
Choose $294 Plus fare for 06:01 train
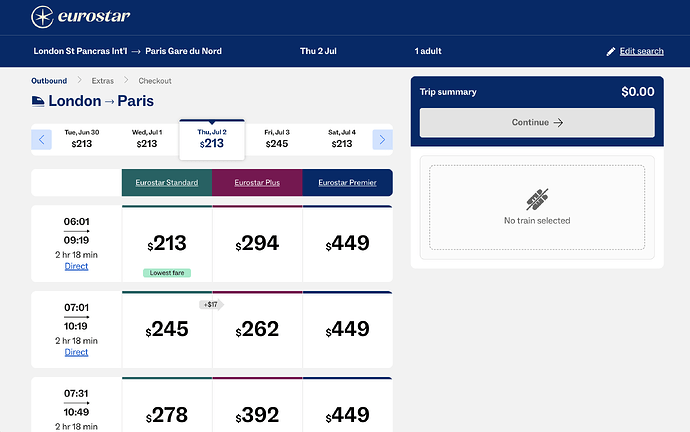[x=257, y=243]
